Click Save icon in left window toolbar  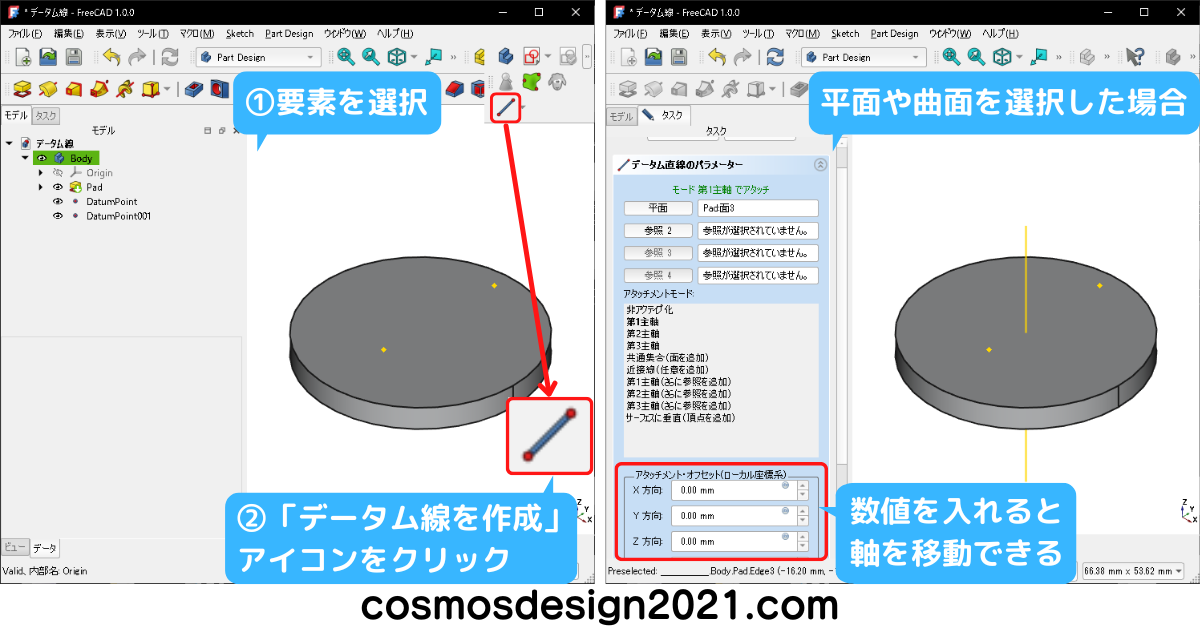pyautogui.click(x=74, y=57)
